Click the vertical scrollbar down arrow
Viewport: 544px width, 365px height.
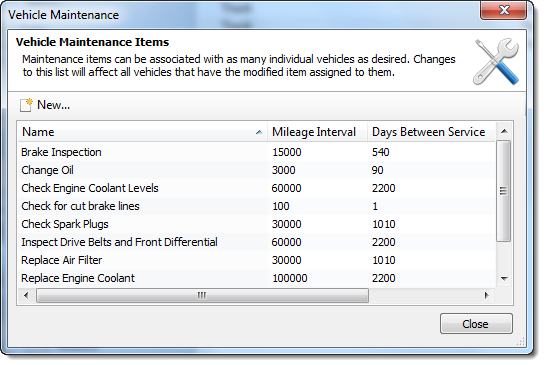[504, 278]
